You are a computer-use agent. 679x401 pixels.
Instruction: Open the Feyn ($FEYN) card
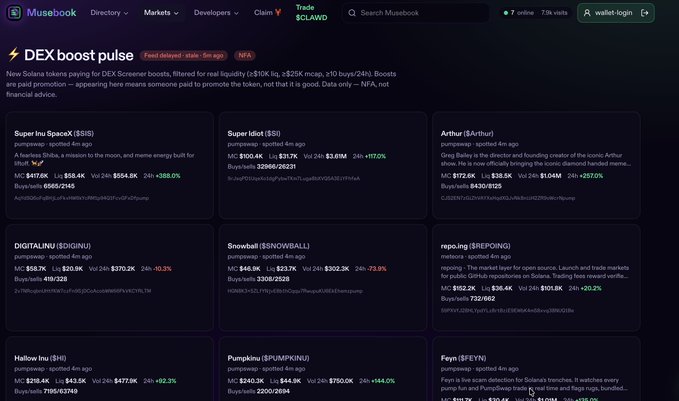pos(536,369)
